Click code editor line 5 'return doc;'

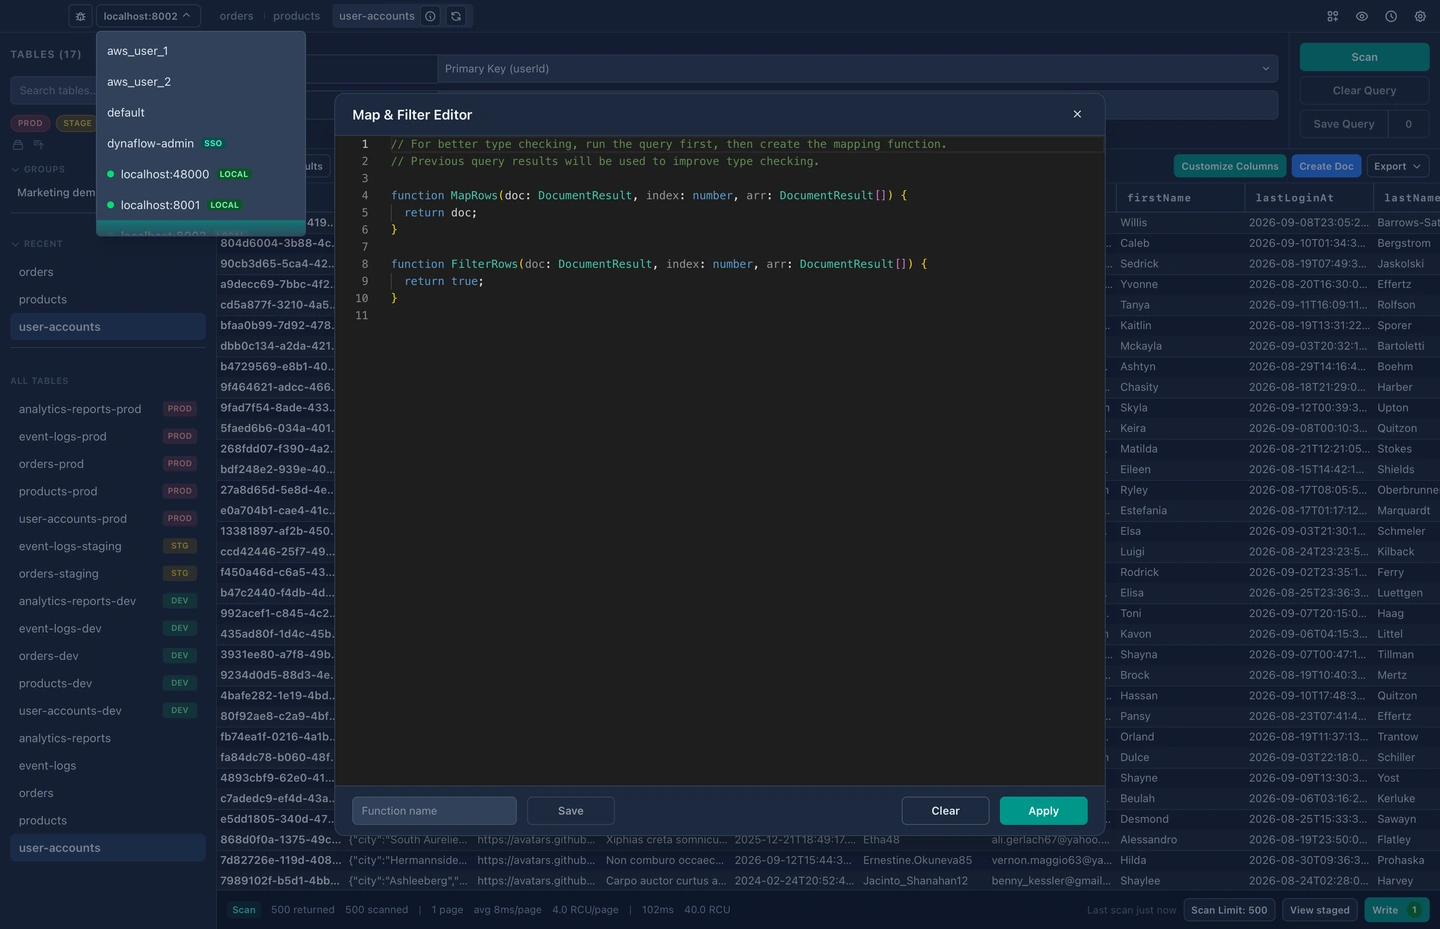[440, 213]
